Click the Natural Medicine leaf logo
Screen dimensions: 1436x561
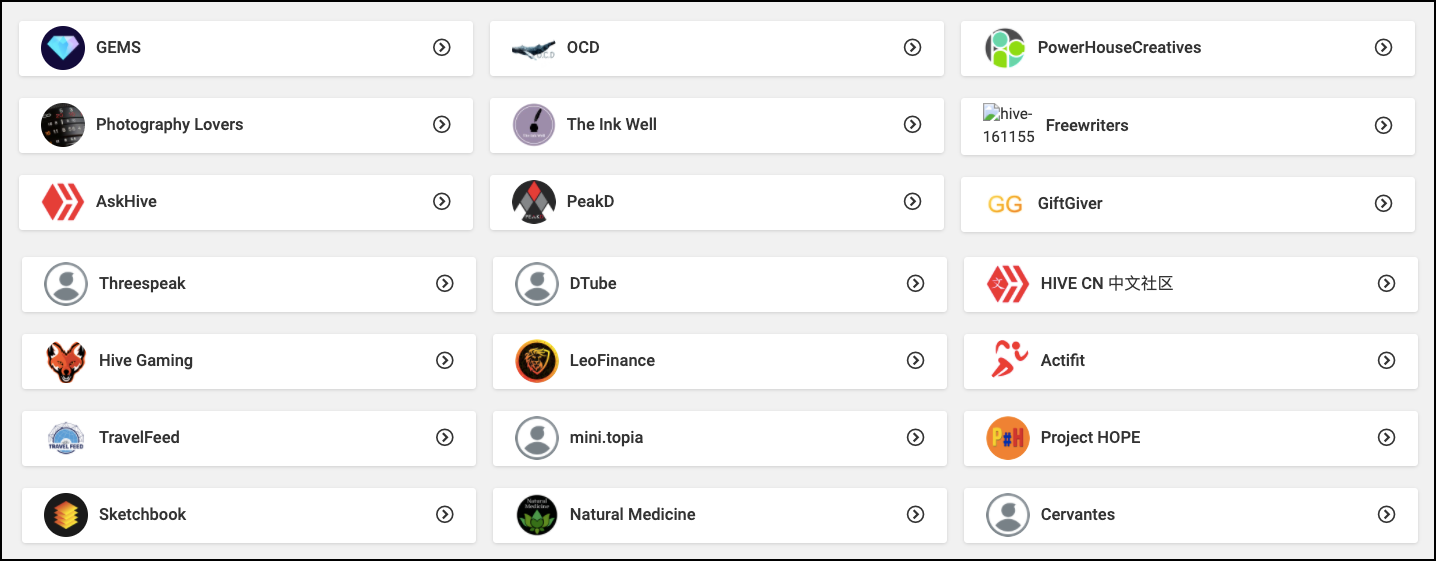pos(537,515)
